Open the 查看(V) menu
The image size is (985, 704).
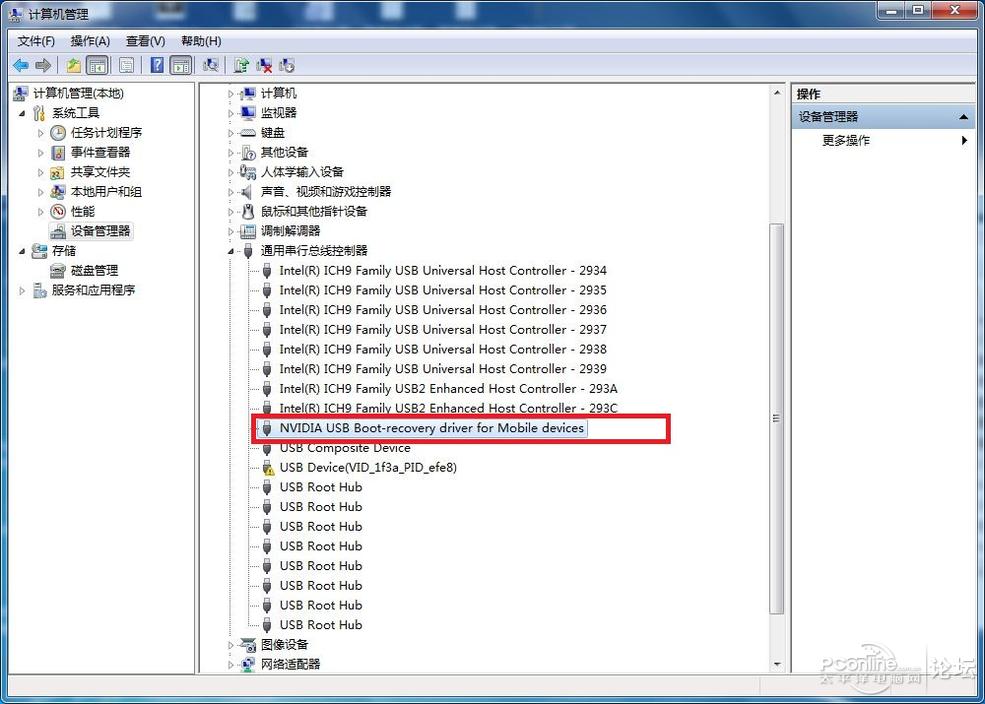(143, 41)
